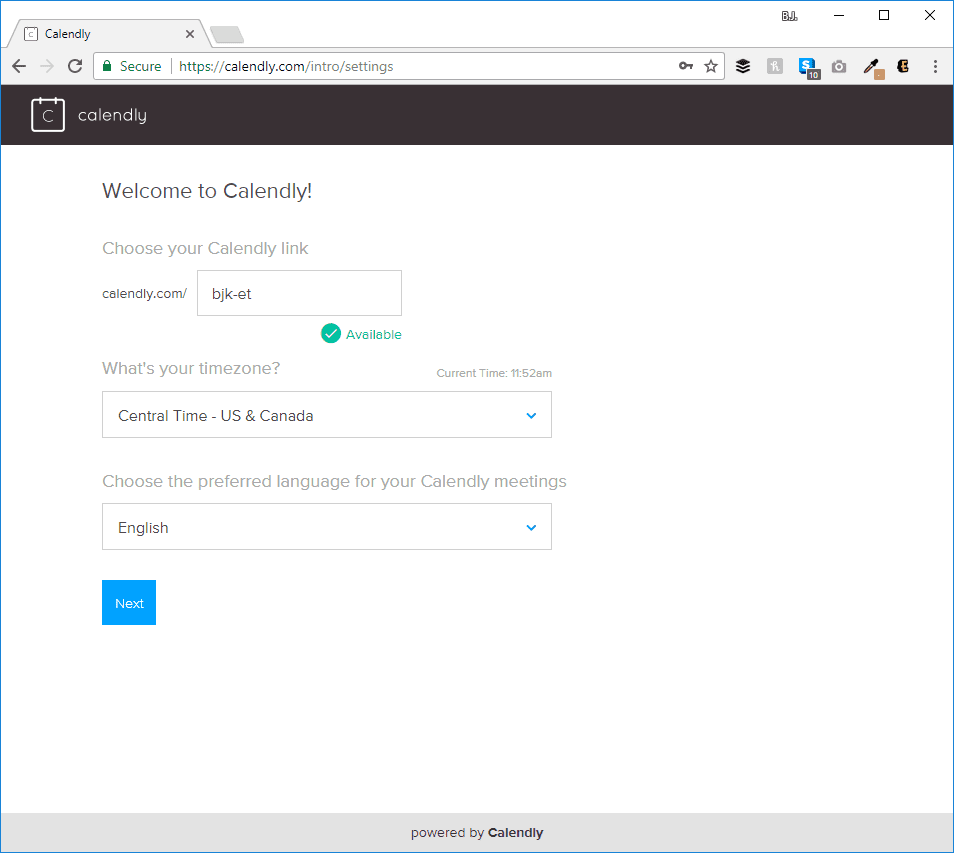Select the Calendly browser tab
954x853 pixels.
coord(108,34)
